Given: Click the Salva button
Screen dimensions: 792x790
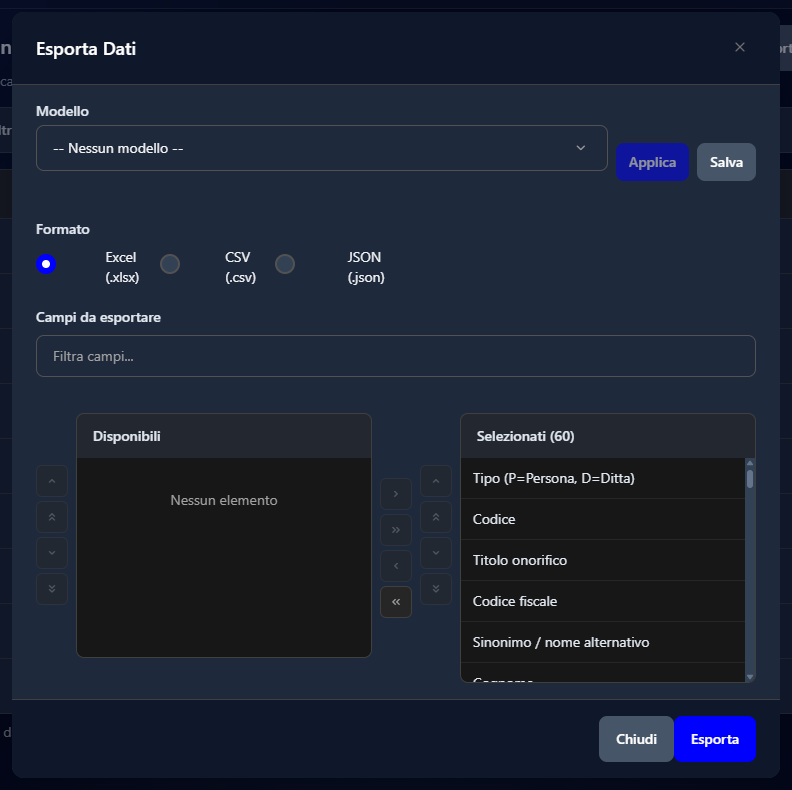Looking at the screenshot, I should [x=726, y=162].
